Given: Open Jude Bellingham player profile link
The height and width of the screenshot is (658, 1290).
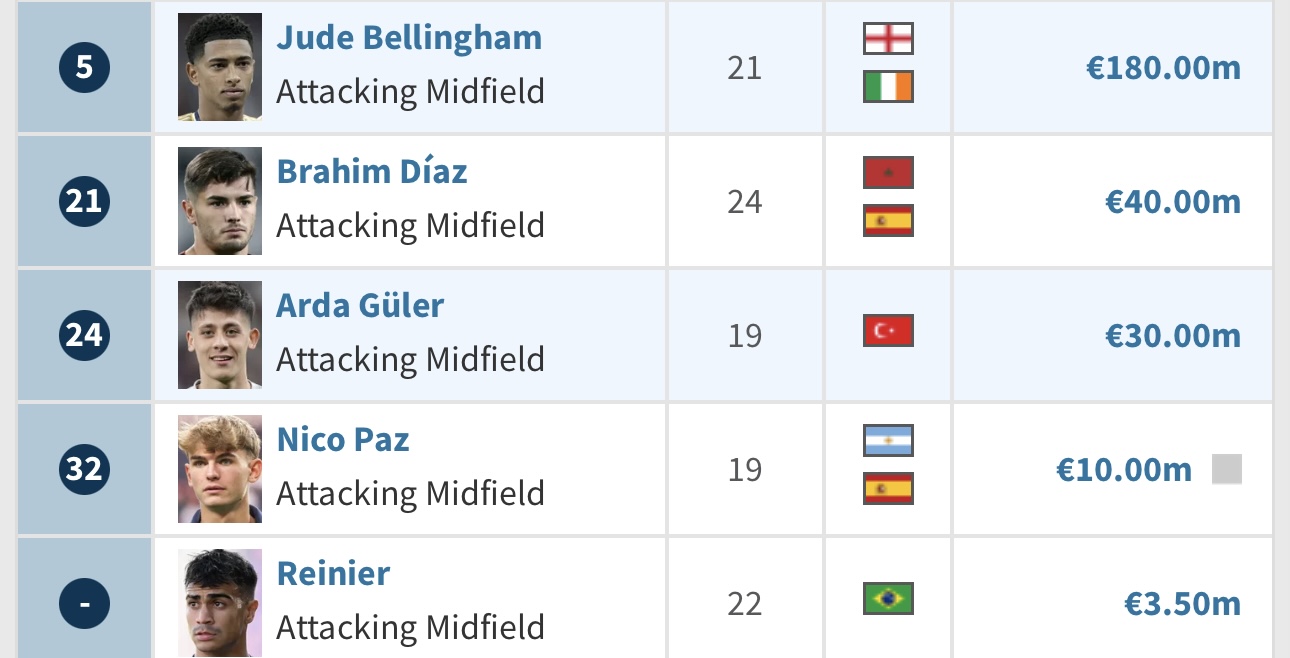Looking at the screenshot, I should tap(409, 38).
